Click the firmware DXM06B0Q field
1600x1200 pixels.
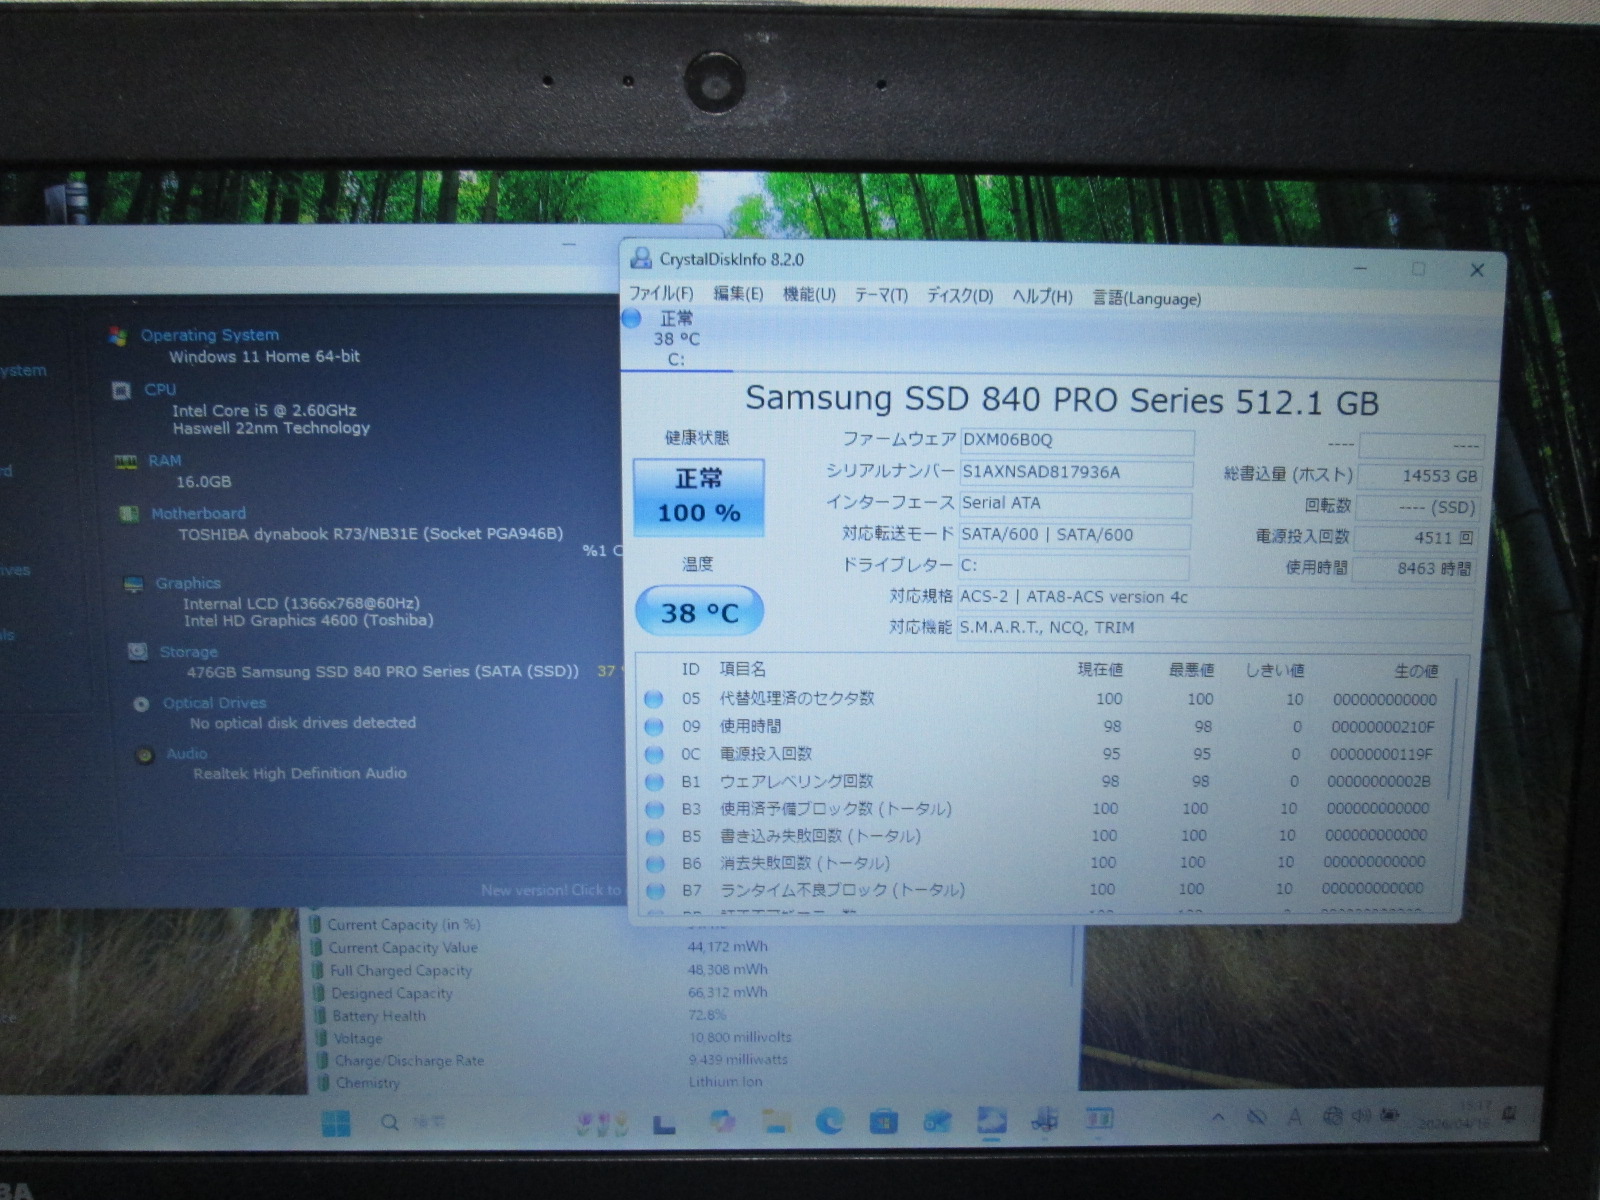click(1075, 440)
